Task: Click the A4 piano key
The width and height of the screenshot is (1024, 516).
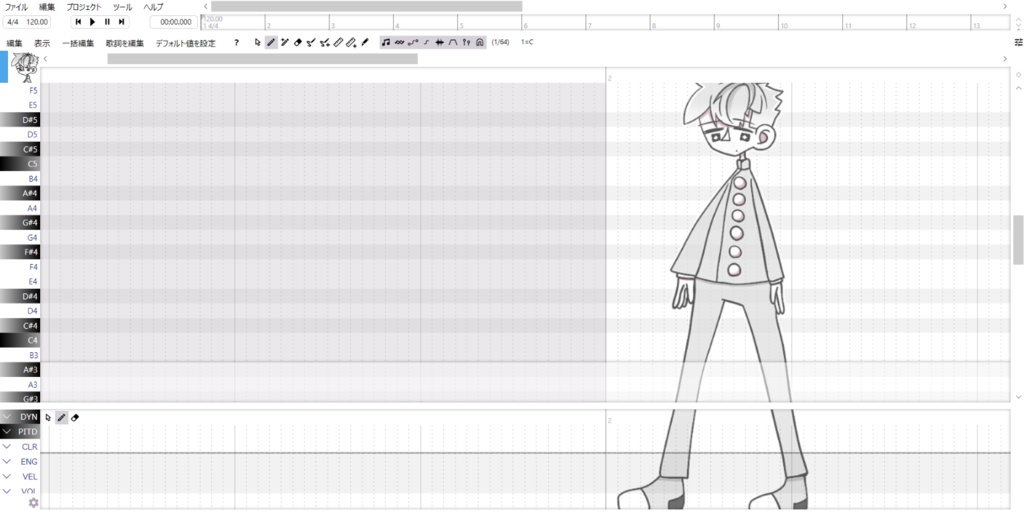Action: (x=20, y=208)
